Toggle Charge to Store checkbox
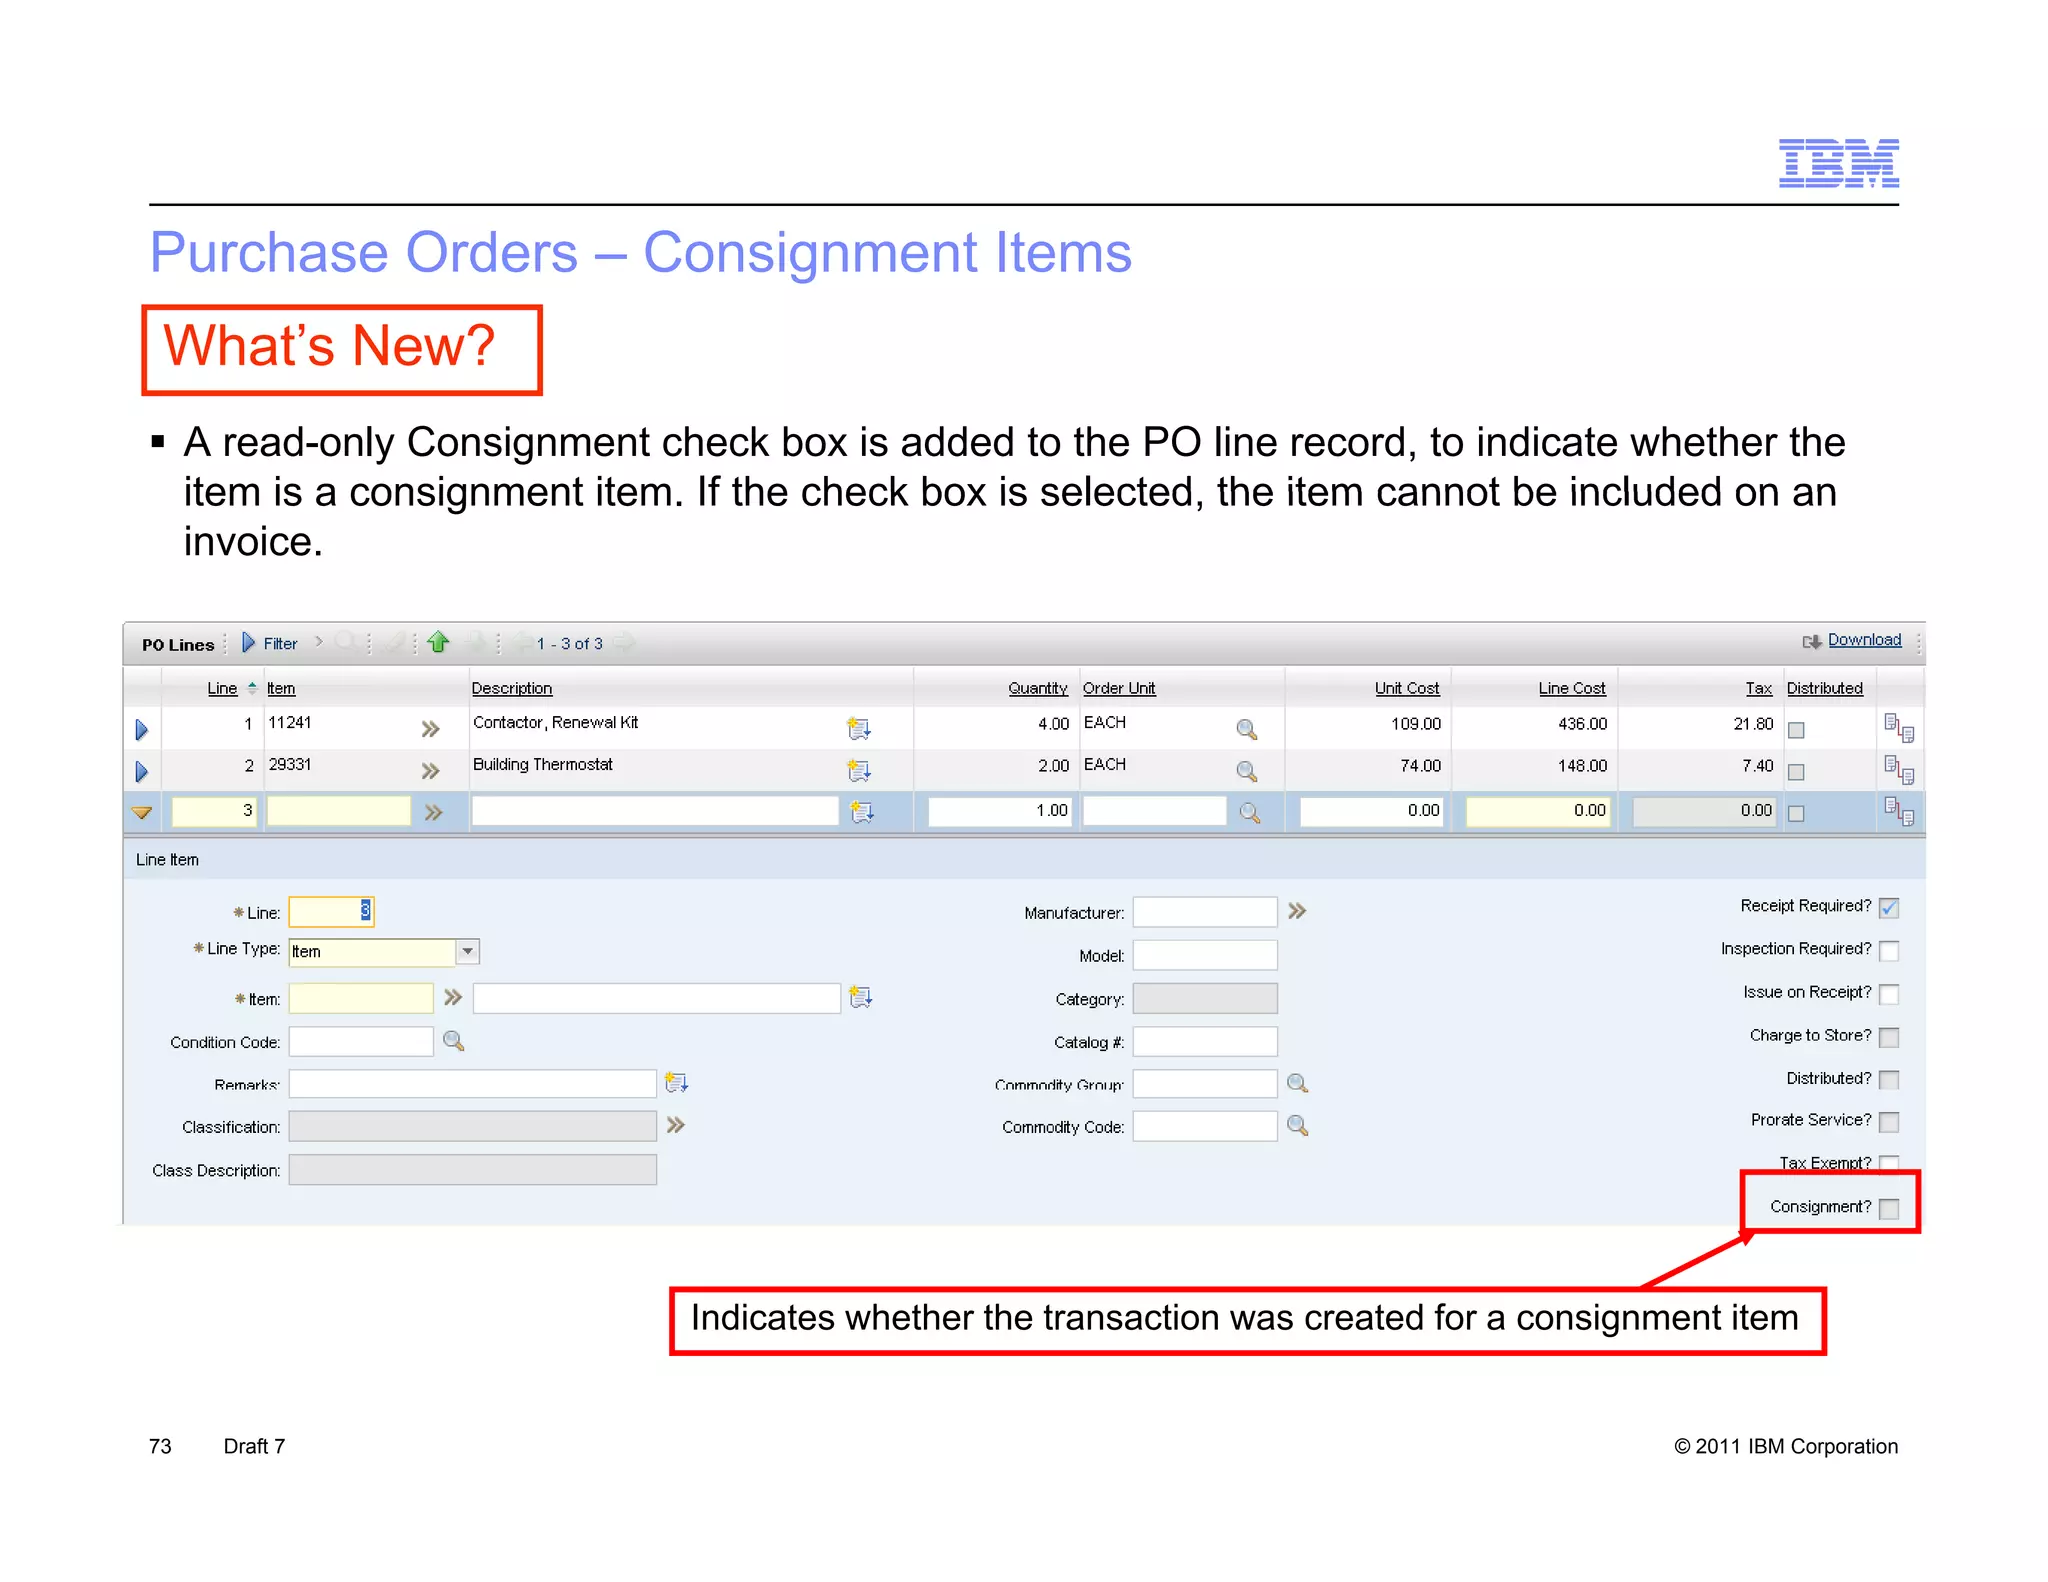Screen dimensions: 2048x1582 point(1889,1037)
